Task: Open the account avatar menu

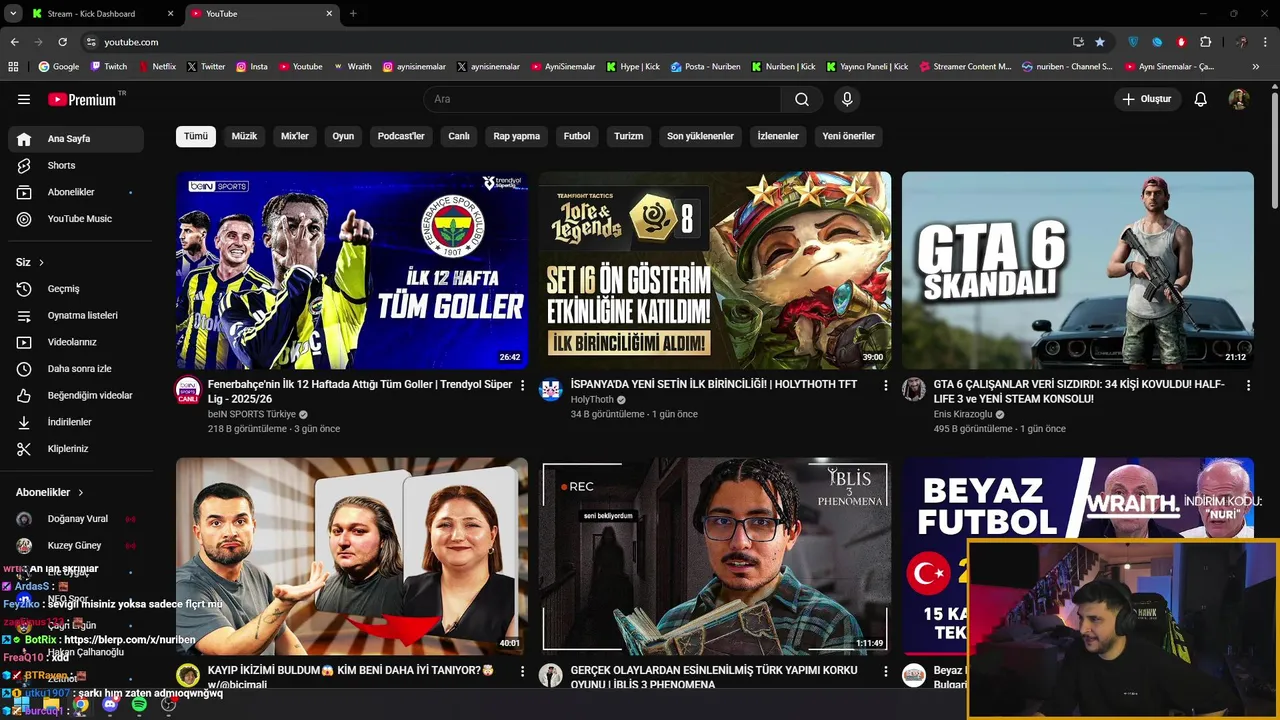Action: pyautogui.click(x=1239, y=99)
